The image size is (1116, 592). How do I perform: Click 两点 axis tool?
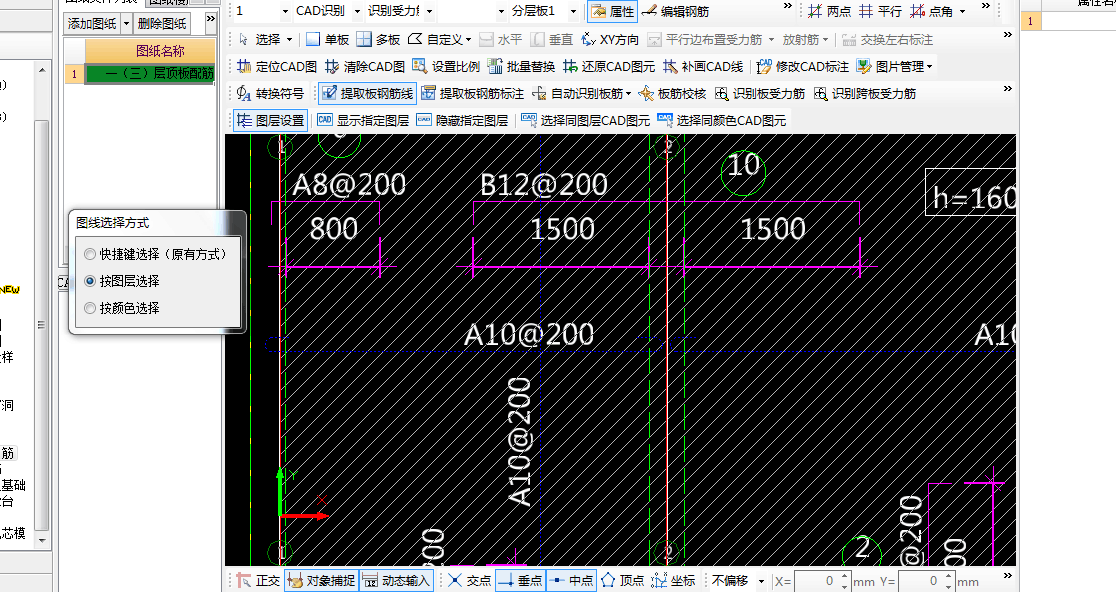click(x=829, y=11)
